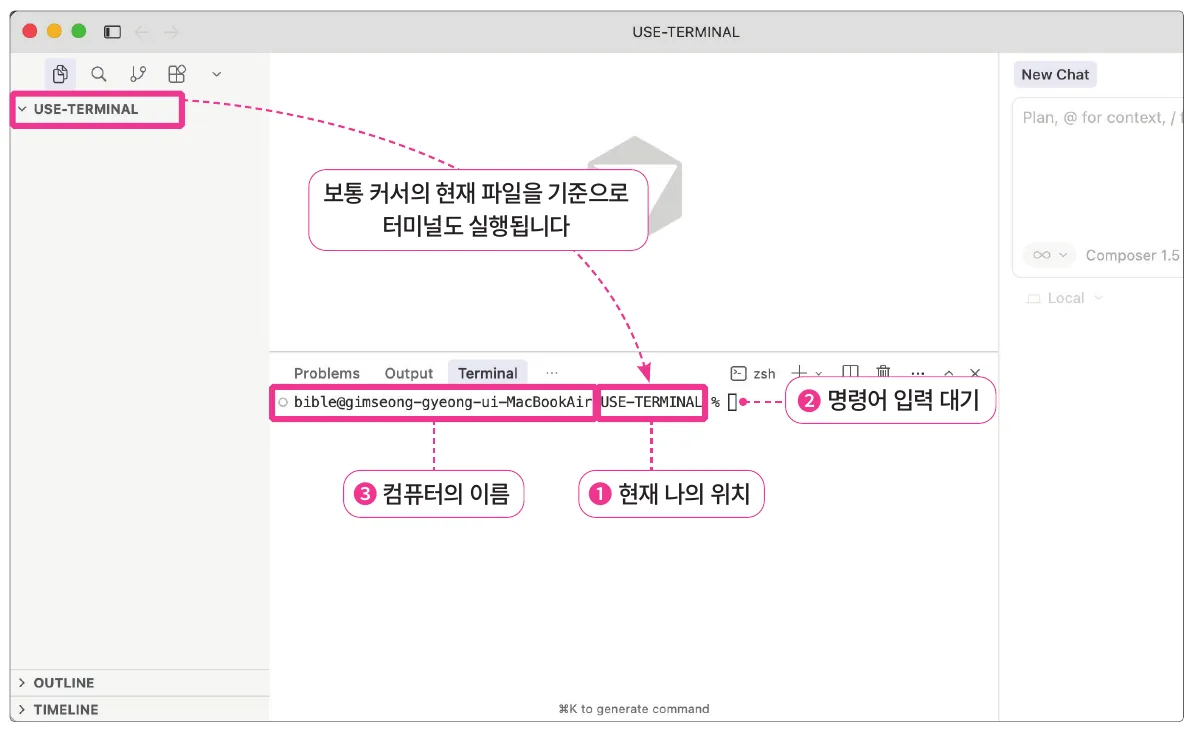Click "⌘K to generate command" hint text
Image resolution: width=1192 pixels, height=732 pixels.
634,709
